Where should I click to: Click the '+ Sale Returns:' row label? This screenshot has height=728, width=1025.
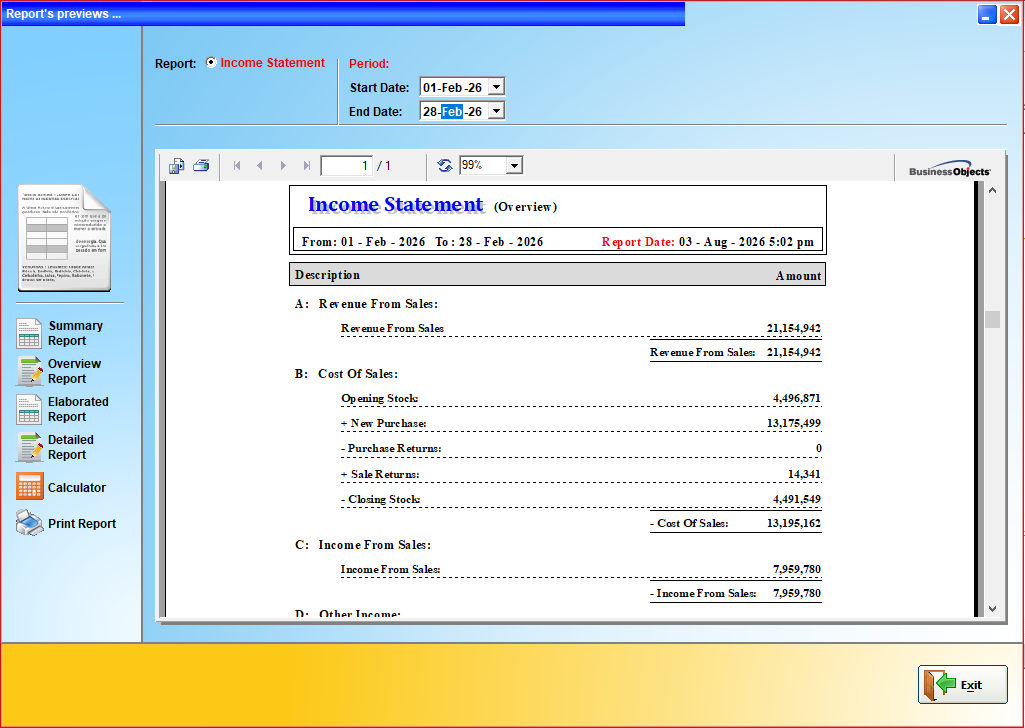(380, 474)
